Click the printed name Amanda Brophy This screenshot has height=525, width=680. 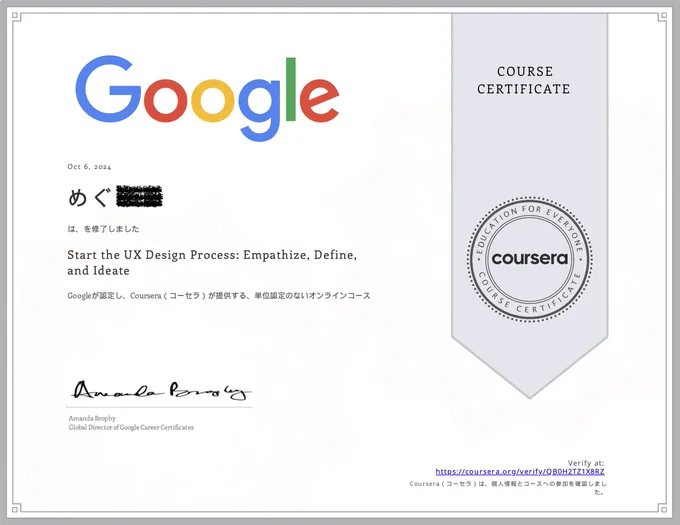tap(92, 418)
